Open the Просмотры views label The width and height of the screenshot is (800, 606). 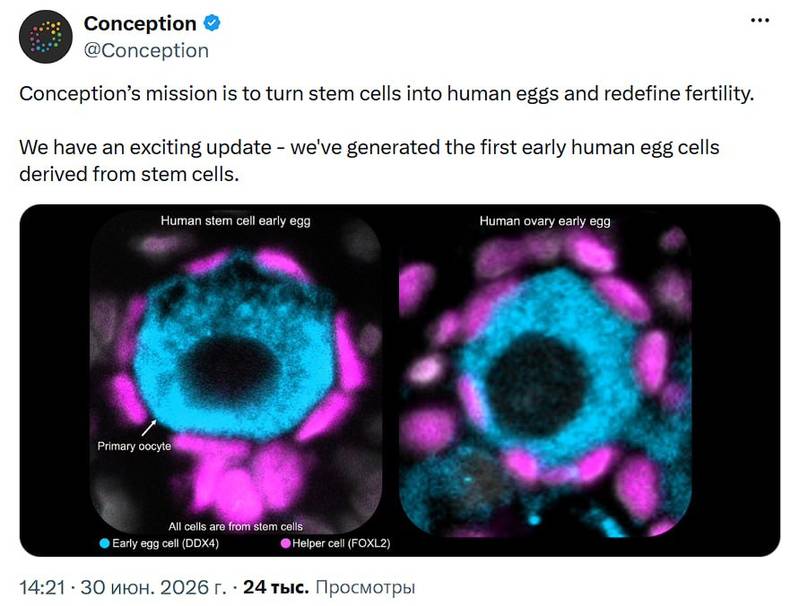coord(365,587)
